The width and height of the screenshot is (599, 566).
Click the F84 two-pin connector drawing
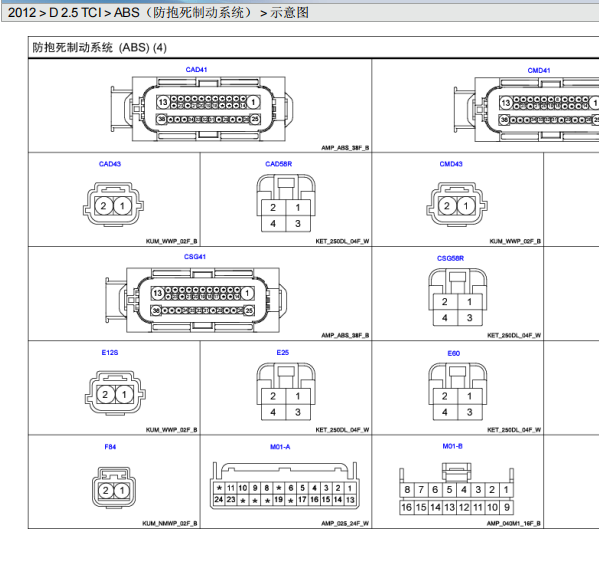114,488
